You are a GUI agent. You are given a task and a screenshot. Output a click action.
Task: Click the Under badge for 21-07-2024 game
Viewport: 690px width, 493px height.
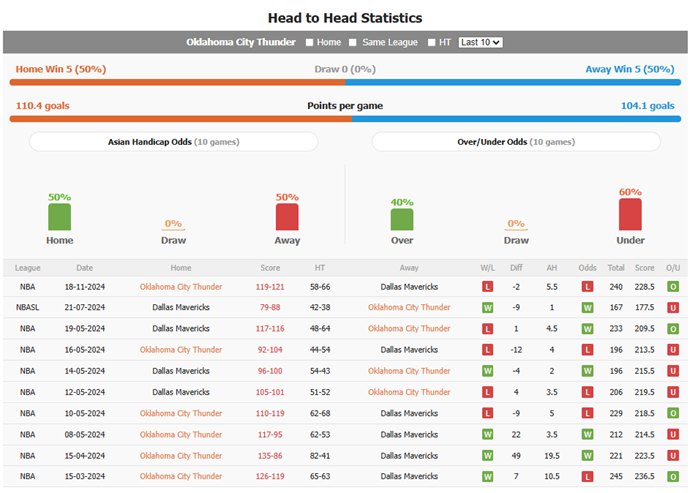click(673, 308)
